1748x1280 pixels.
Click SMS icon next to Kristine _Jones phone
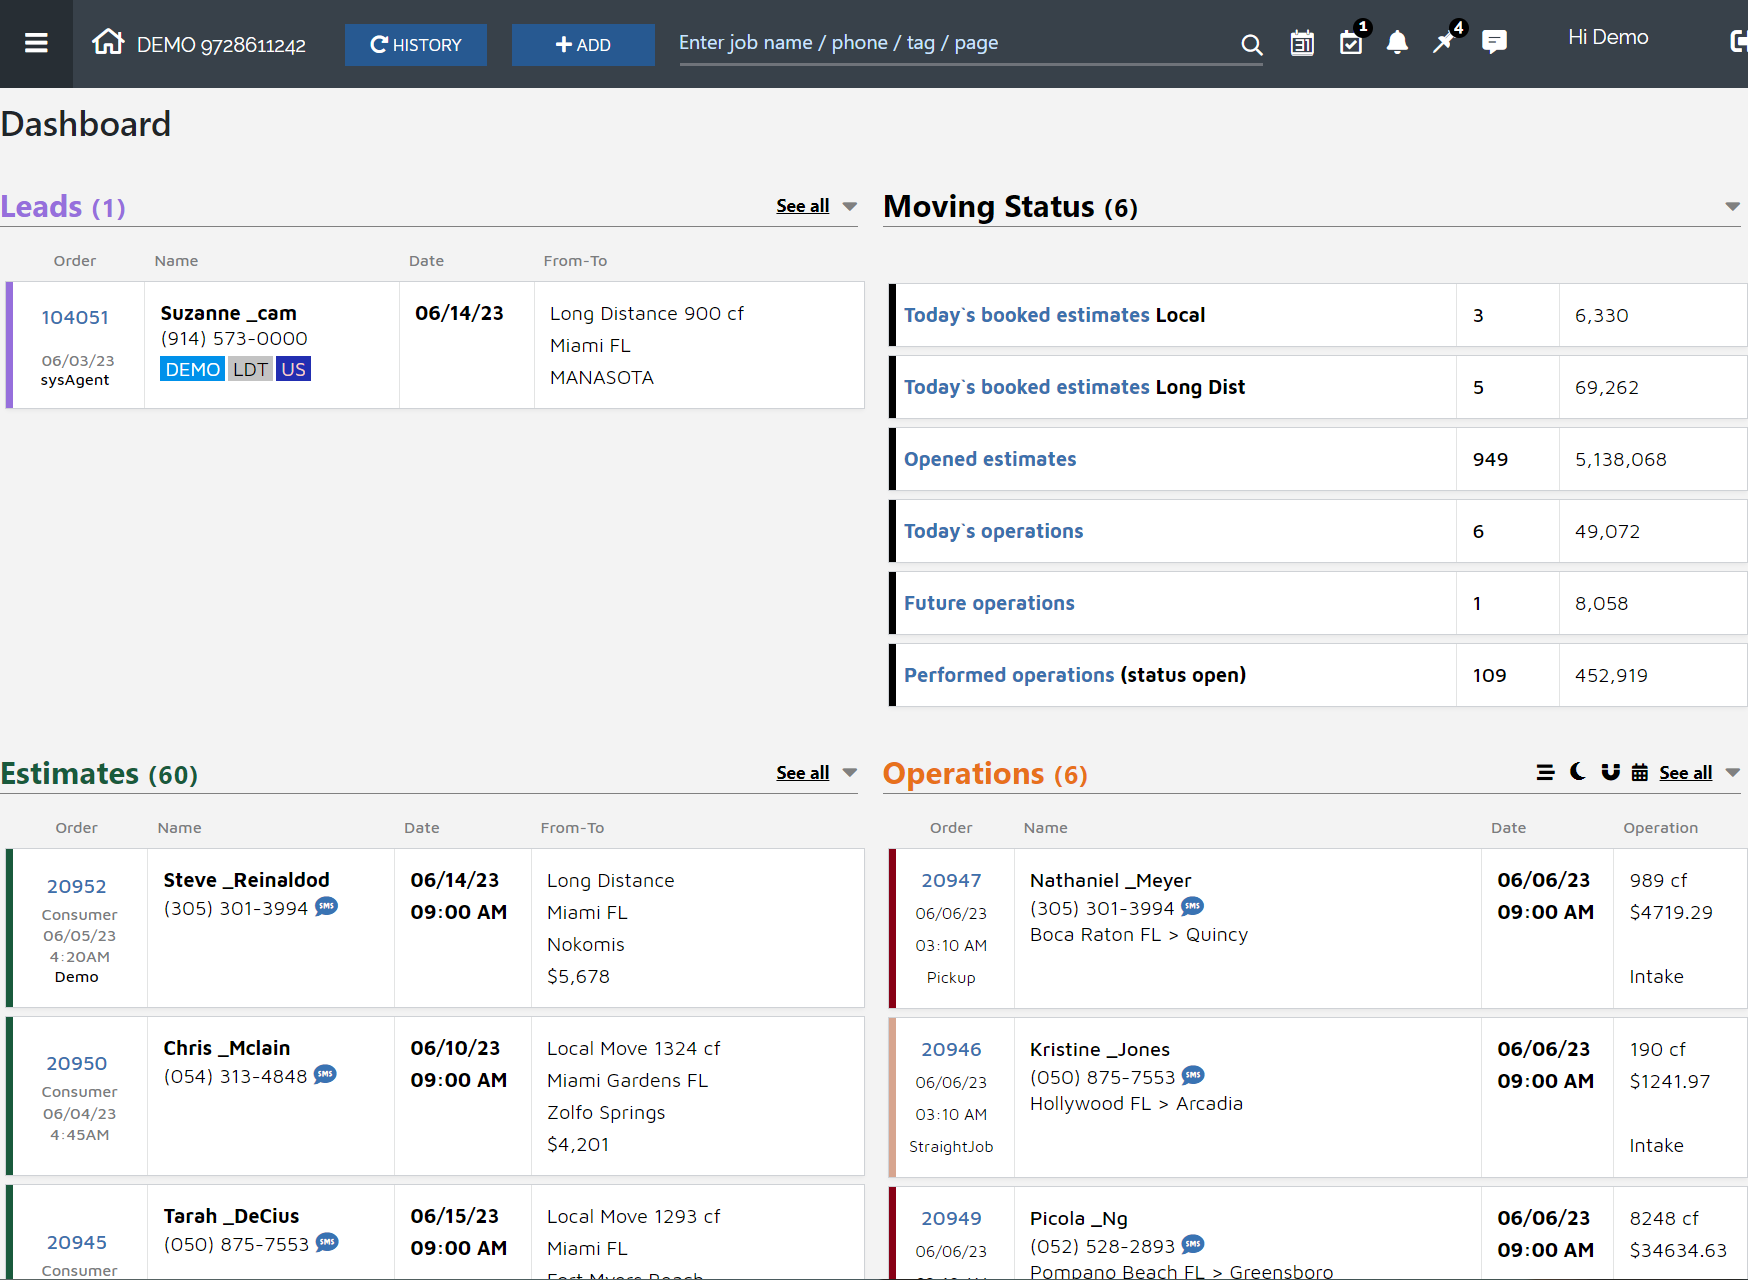point(1193,1075)
